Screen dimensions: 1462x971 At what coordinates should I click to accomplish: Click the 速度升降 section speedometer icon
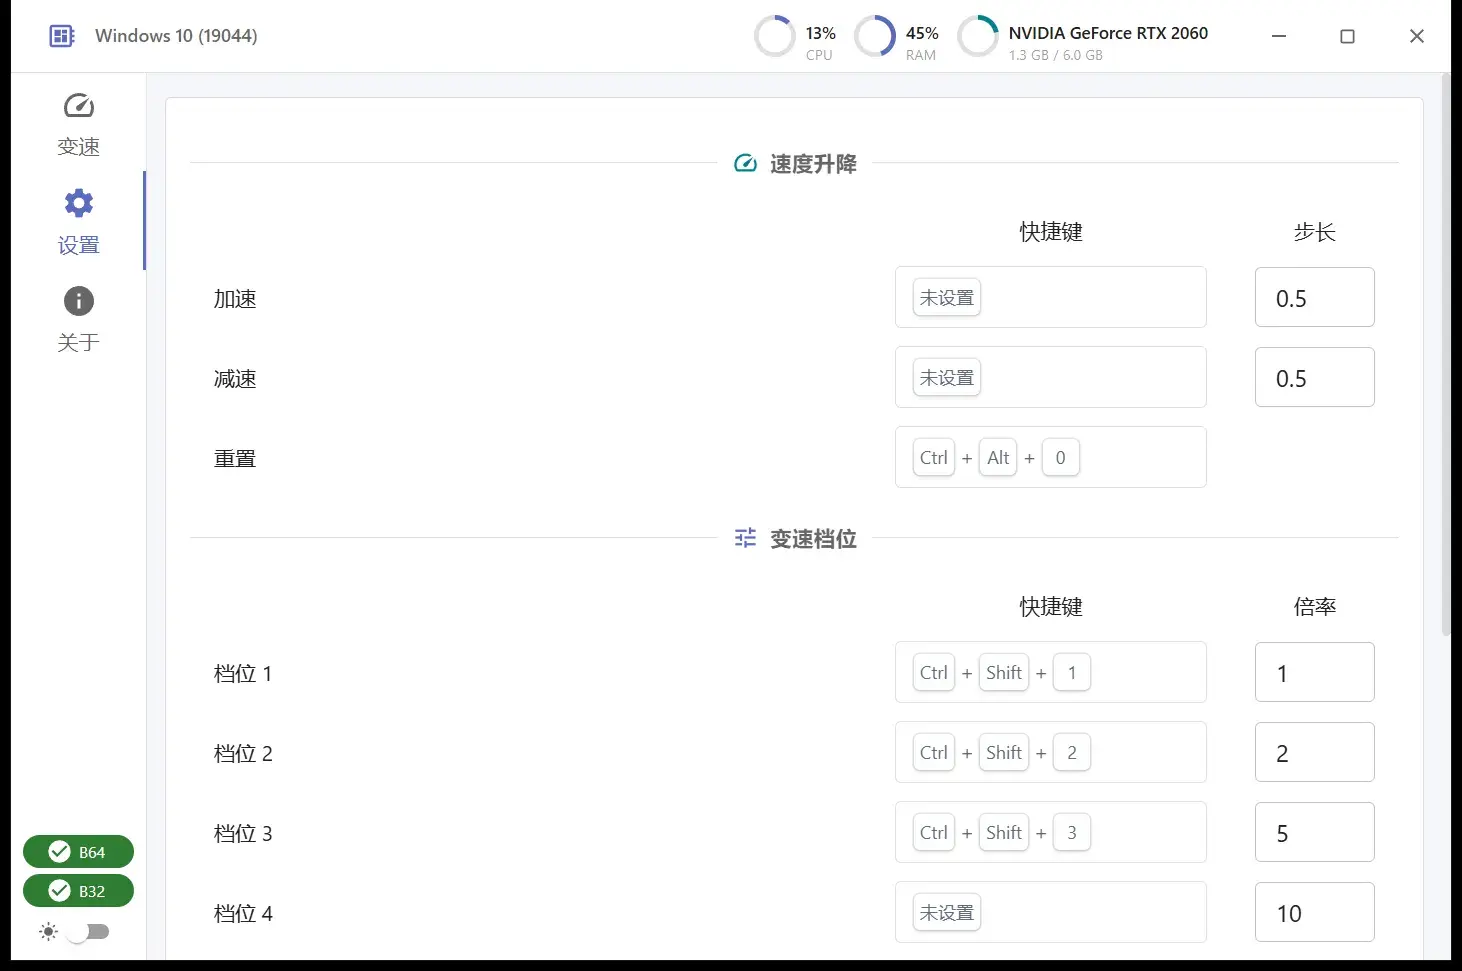click(x=745, y=163)
